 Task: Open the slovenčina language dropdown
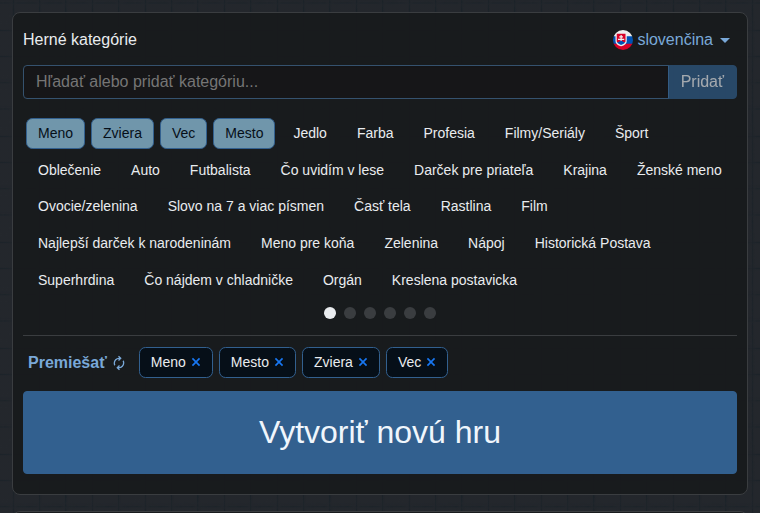[671, 40]
